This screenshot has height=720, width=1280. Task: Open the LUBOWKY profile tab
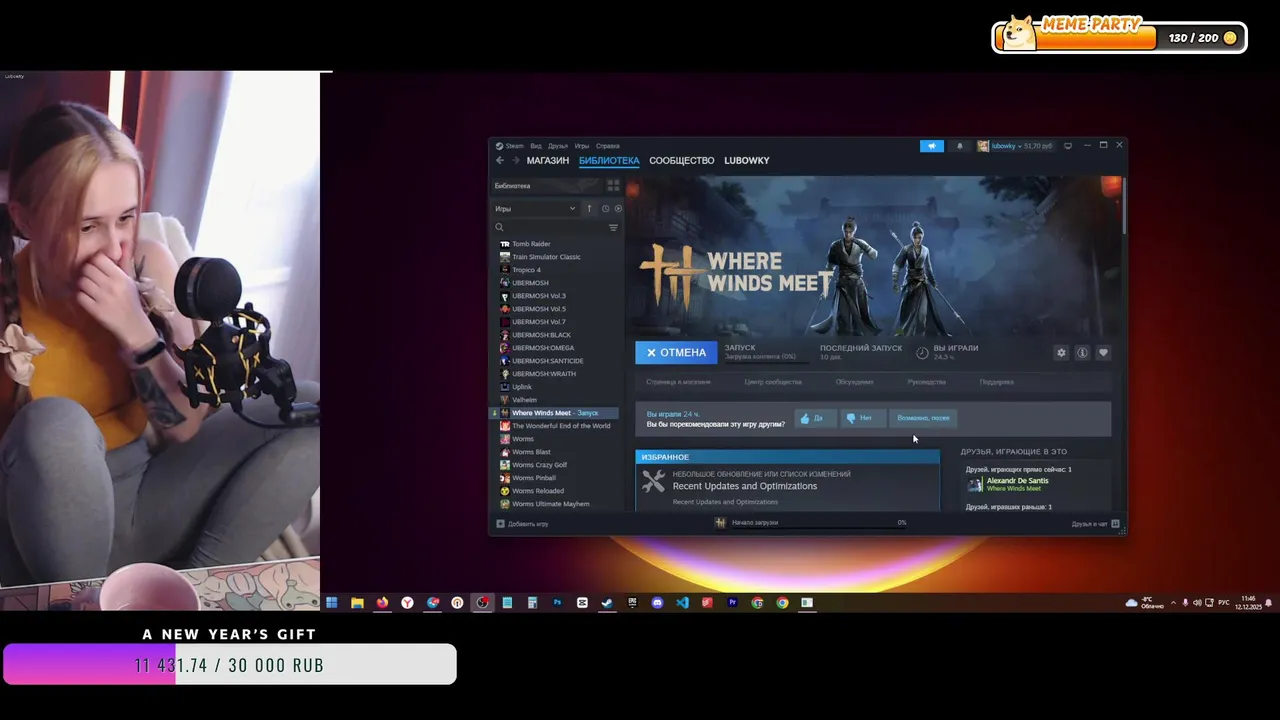tap(747, 160)
